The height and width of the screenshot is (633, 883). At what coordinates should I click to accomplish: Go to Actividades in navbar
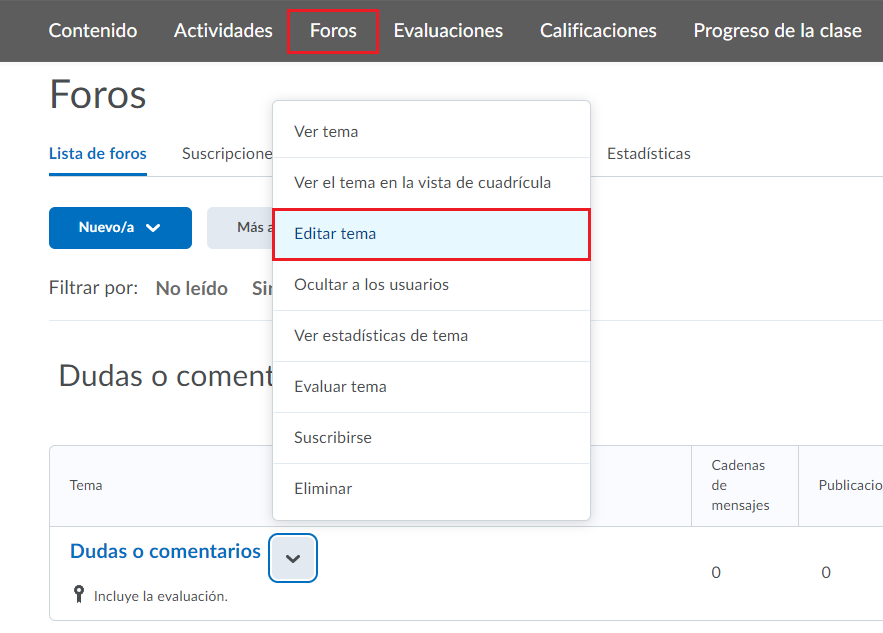tap(223, 30)
